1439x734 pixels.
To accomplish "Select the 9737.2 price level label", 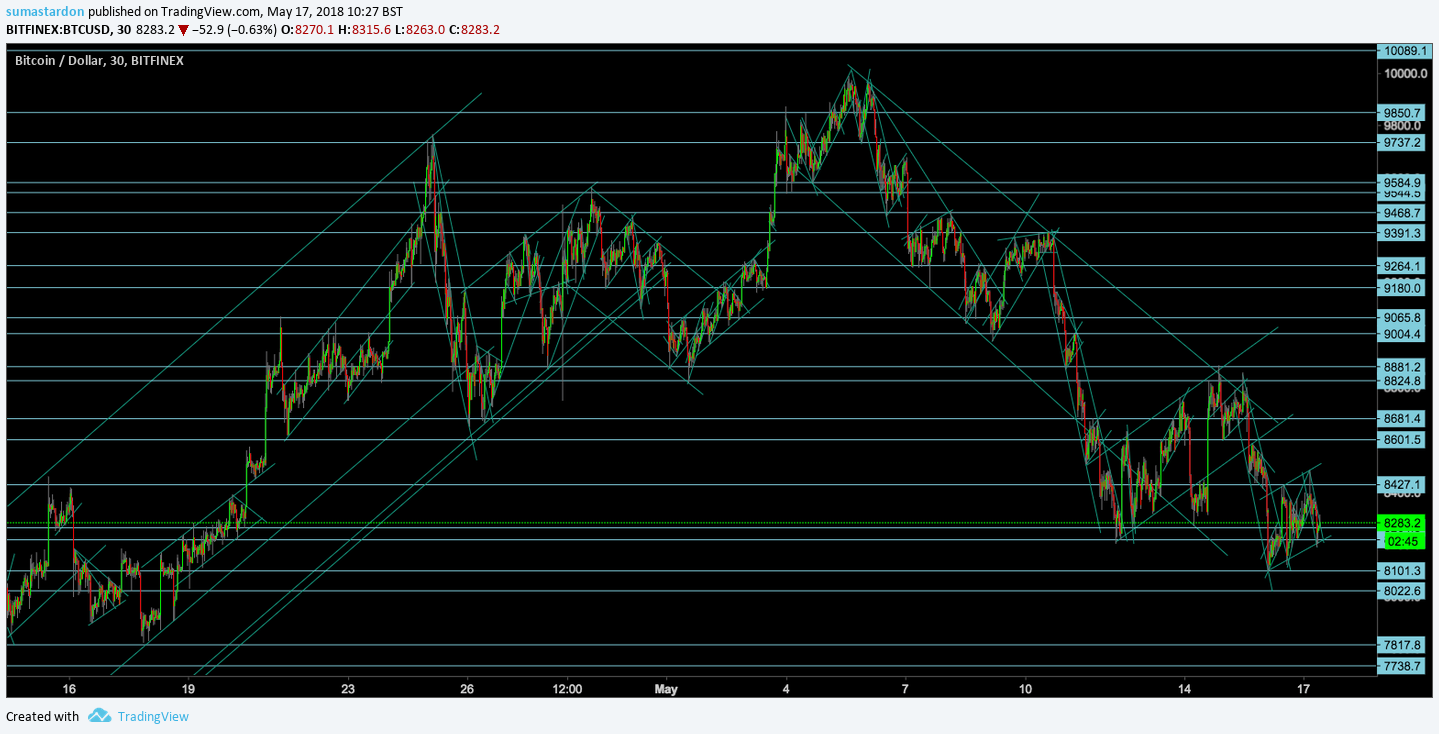I will 1401,142.
